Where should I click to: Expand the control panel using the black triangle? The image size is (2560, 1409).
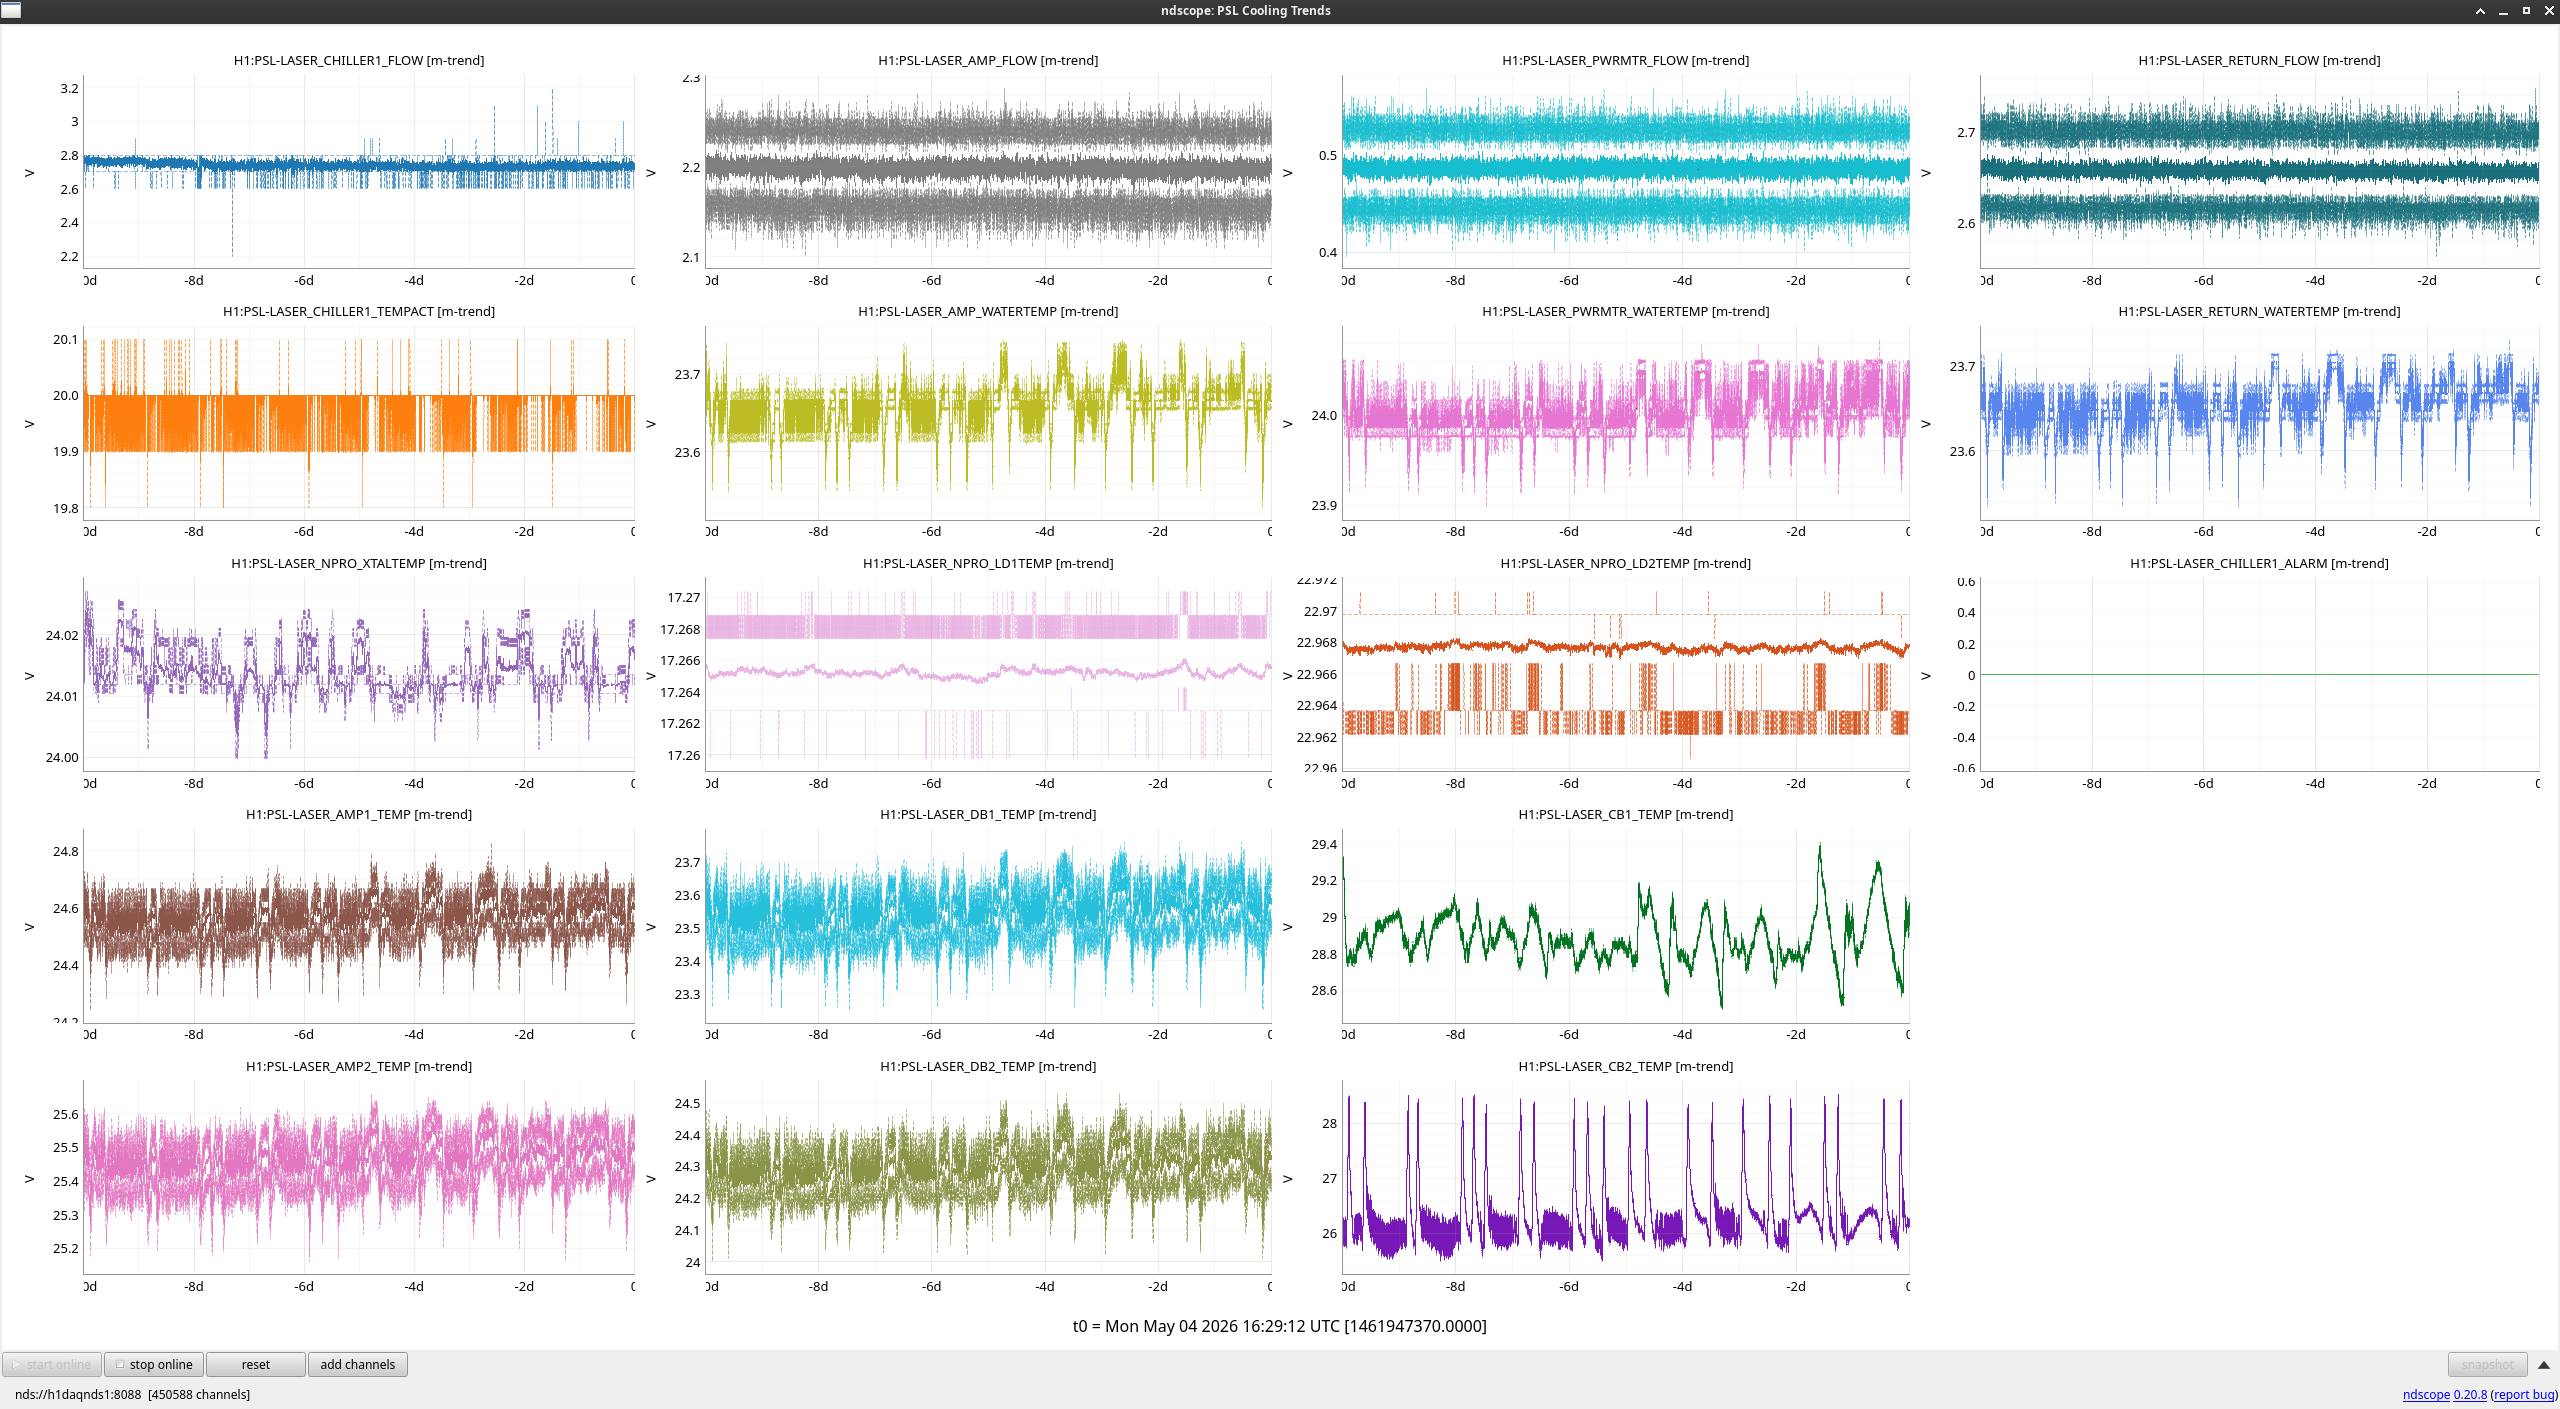click(x=2544, y=1365)
